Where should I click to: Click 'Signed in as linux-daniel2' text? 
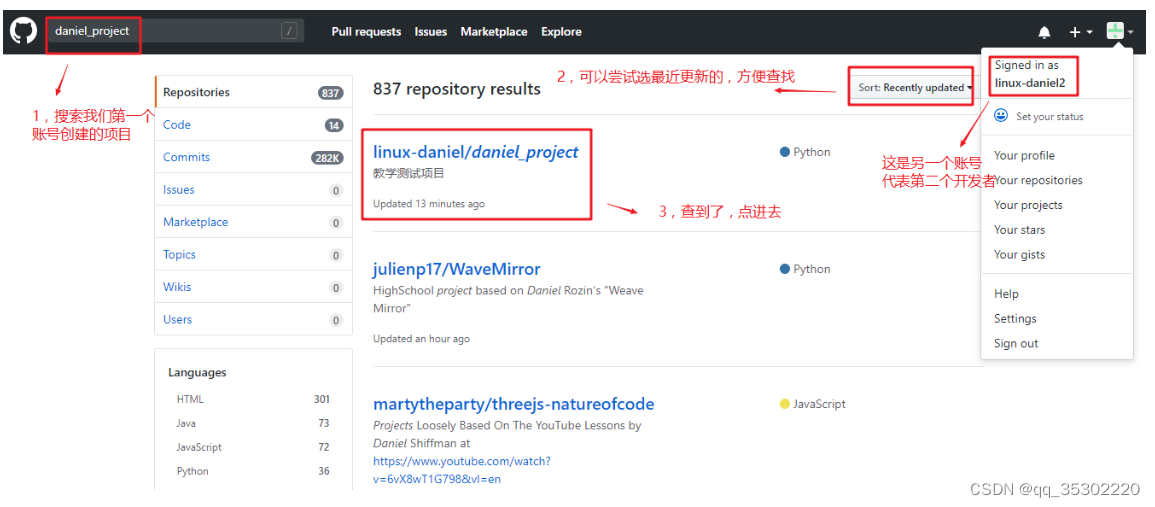tap(1030, 74)
